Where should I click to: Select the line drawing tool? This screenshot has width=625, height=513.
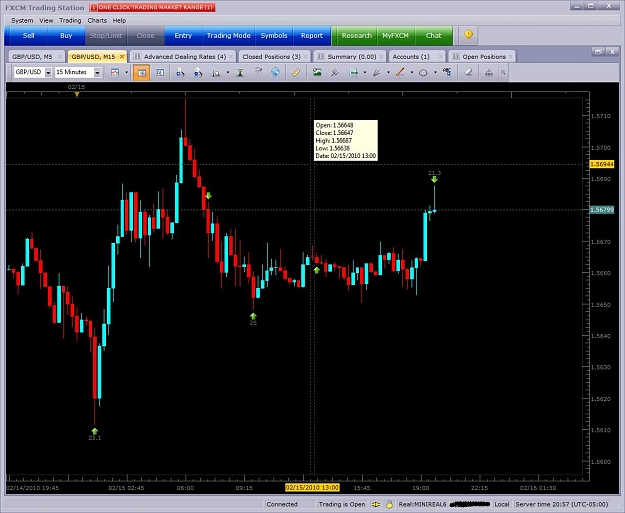[x=400, y=73]
